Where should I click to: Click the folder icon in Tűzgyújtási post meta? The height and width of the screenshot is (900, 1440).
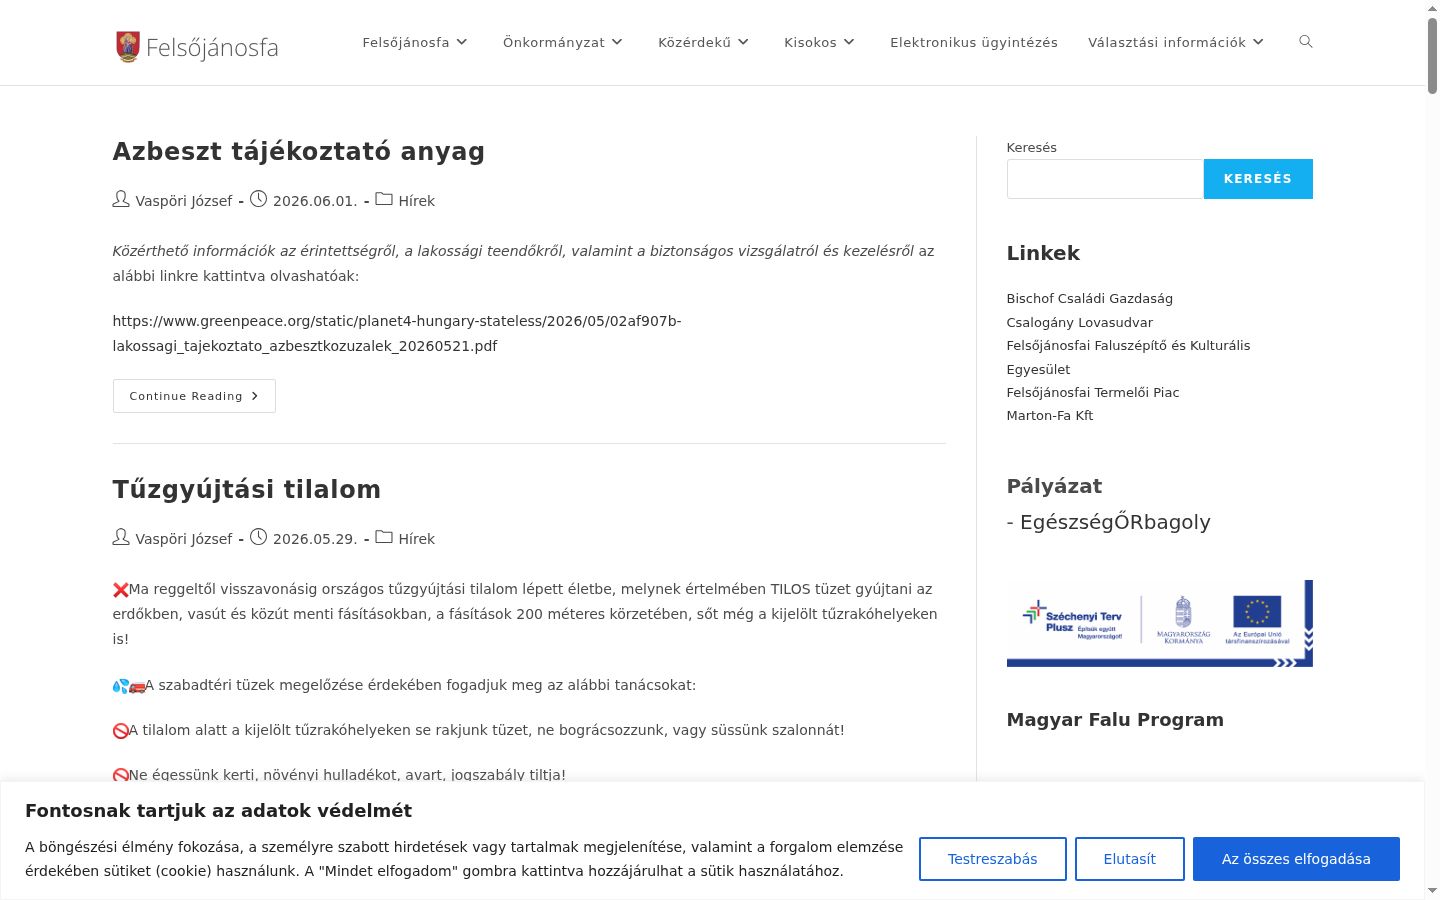pos(384,538)
